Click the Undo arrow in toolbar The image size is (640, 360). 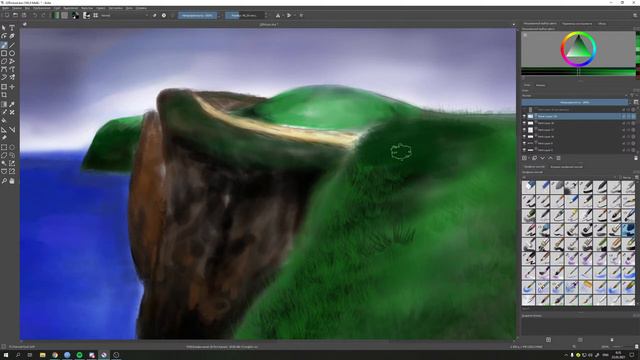coord(35,16)
